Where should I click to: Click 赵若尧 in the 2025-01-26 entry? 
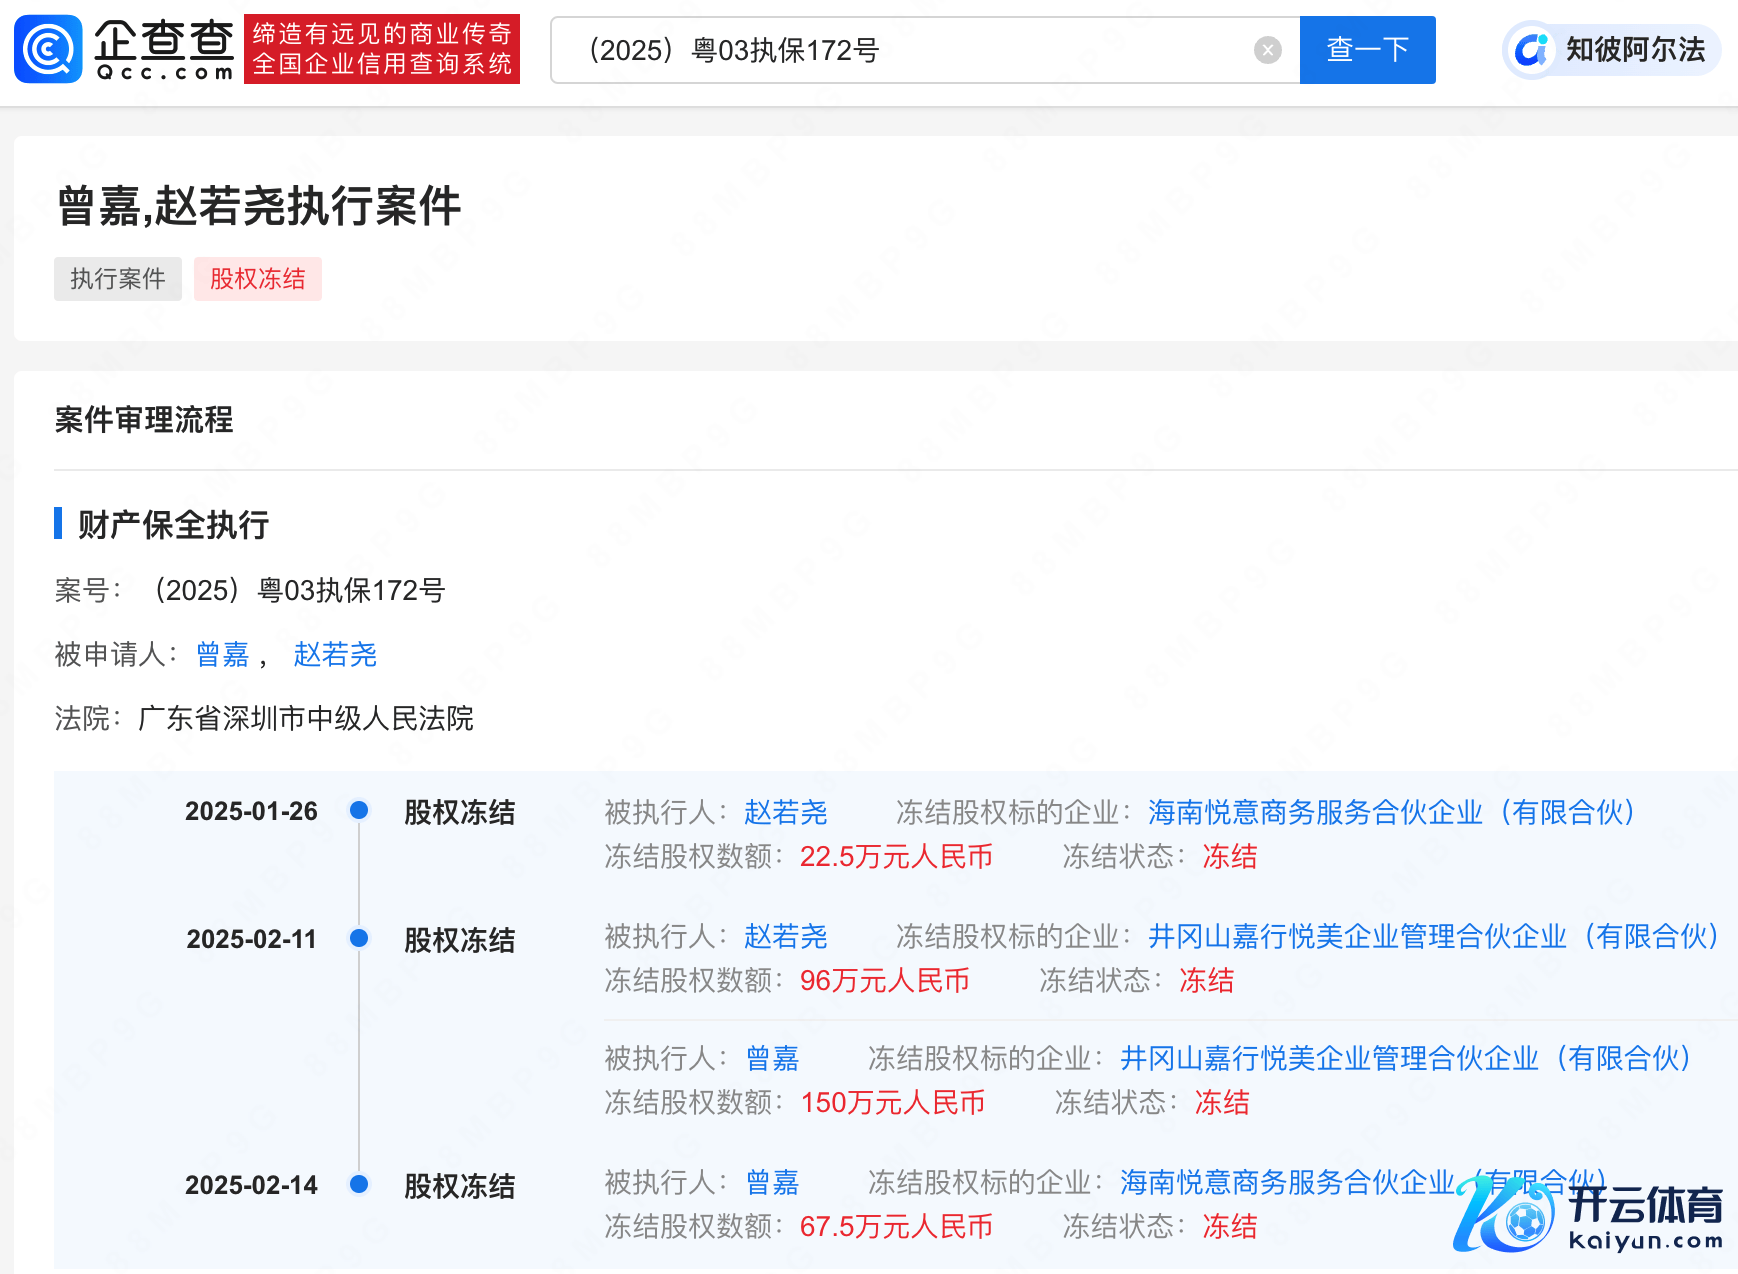point(785,813)
